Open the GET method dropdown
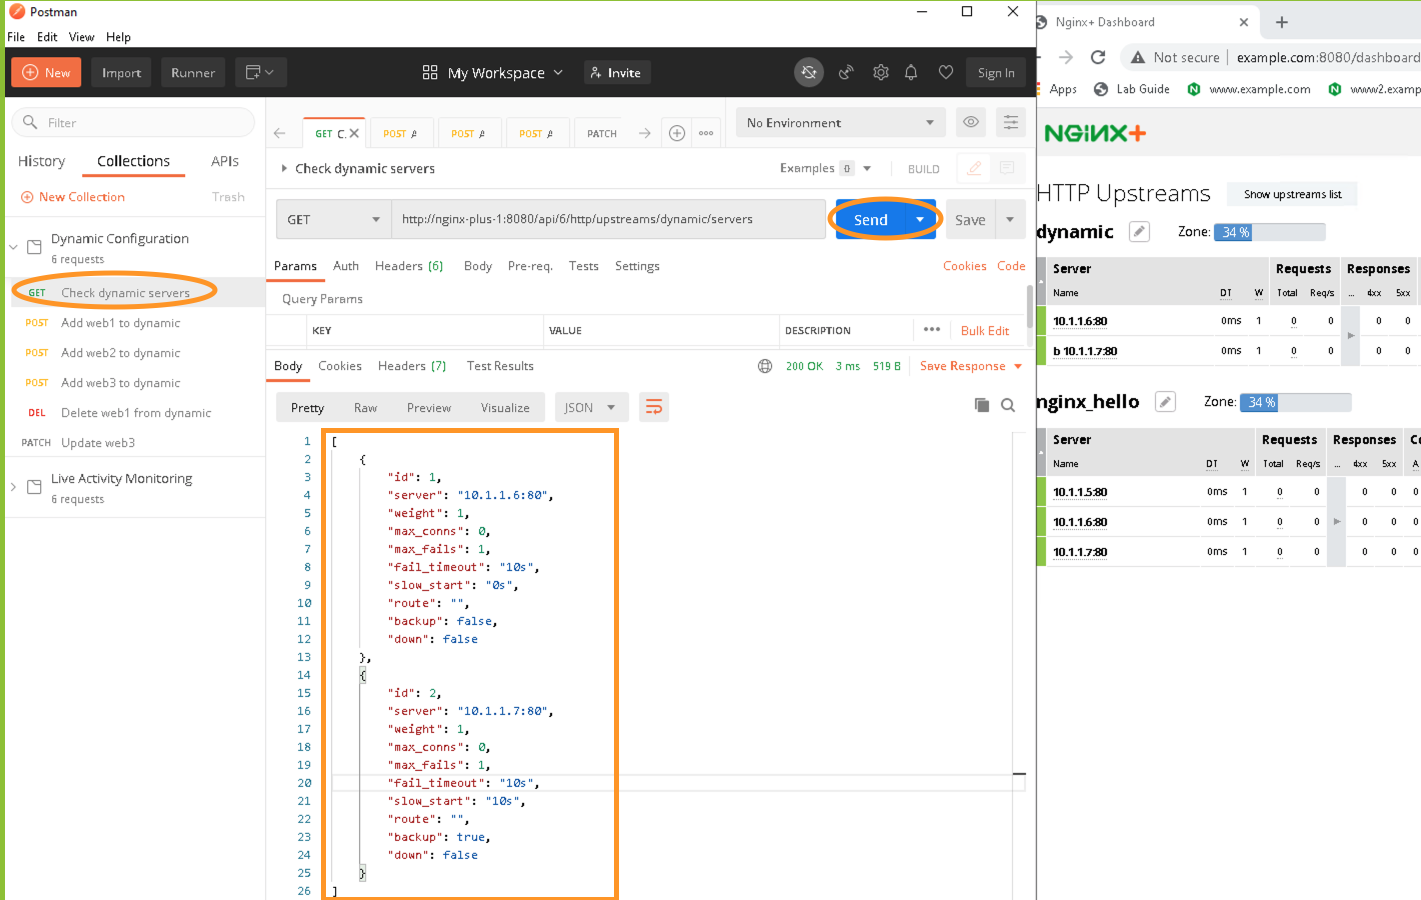The width and height of the screenshot is (1421, 900). coord(334,219)
